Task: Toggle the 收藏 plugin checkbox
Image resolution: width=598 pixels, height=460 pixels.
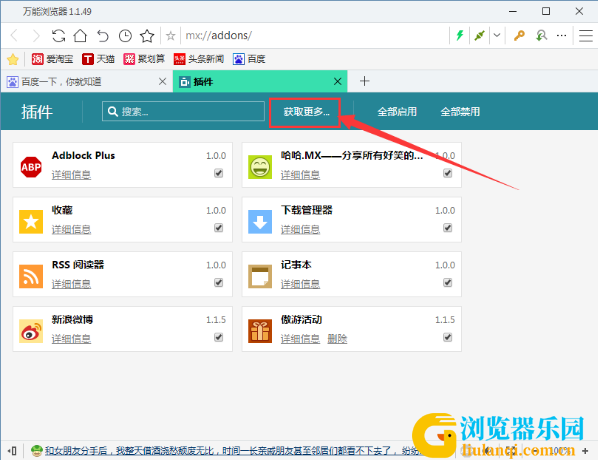Action: pyautogui.click(x=219, y=228)
